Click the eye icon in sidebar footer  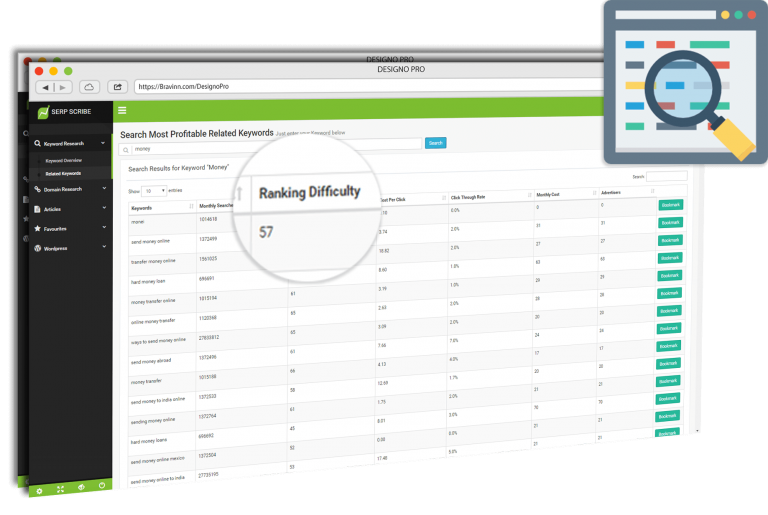(81, 488)
